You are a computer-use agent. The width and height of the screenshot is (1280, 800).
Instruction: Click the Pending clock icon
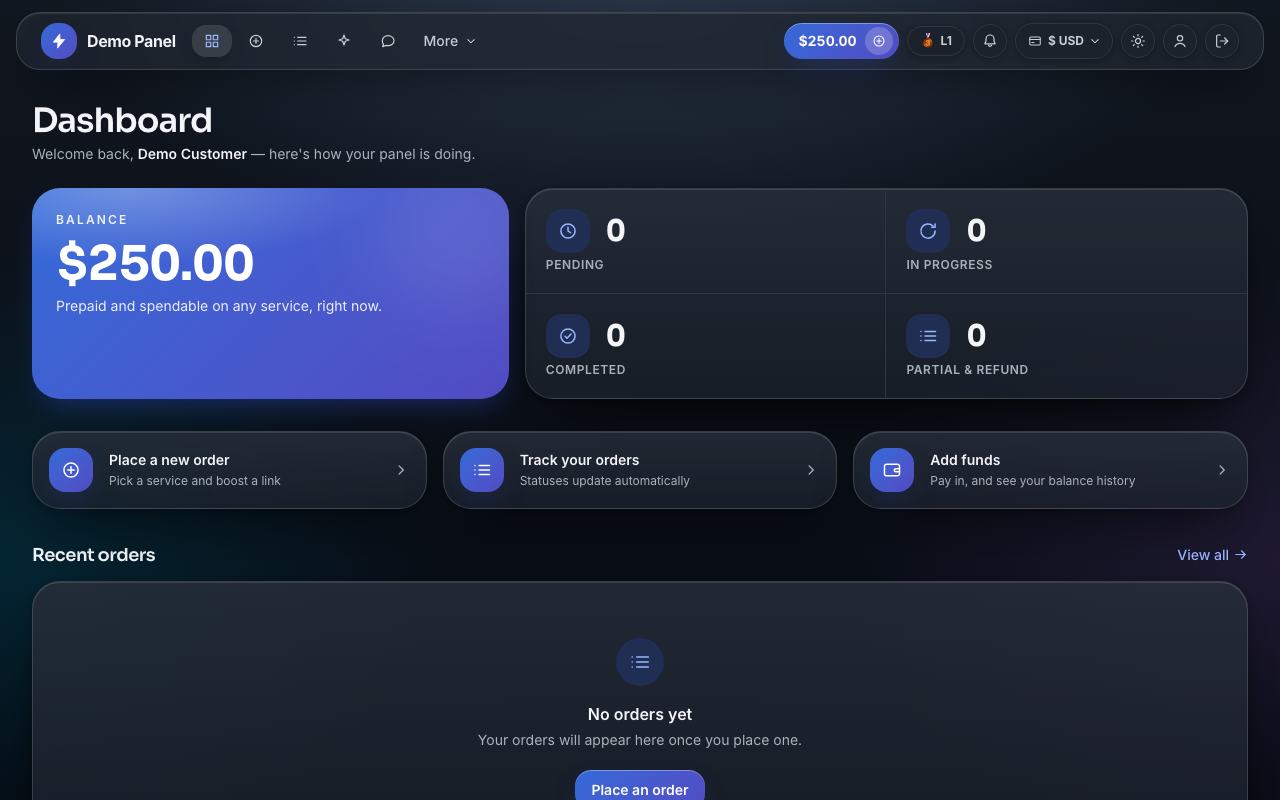click(x=568, y=231)
